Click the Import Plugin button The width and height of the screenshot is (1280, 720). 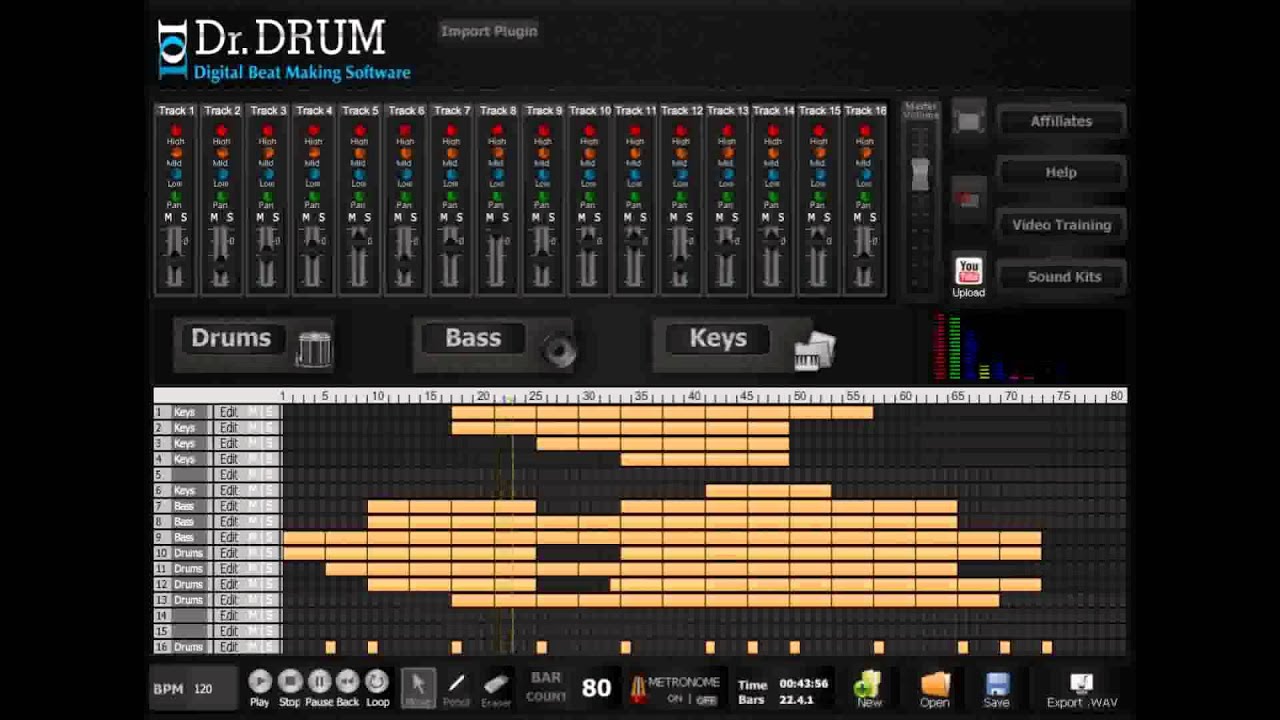489,31
